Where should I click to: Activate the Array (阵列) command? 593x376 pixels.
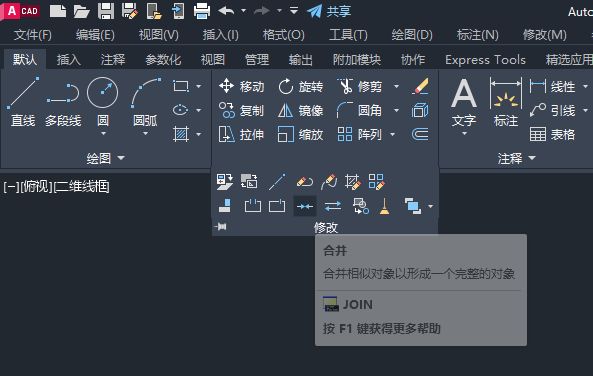pos(360,134)
